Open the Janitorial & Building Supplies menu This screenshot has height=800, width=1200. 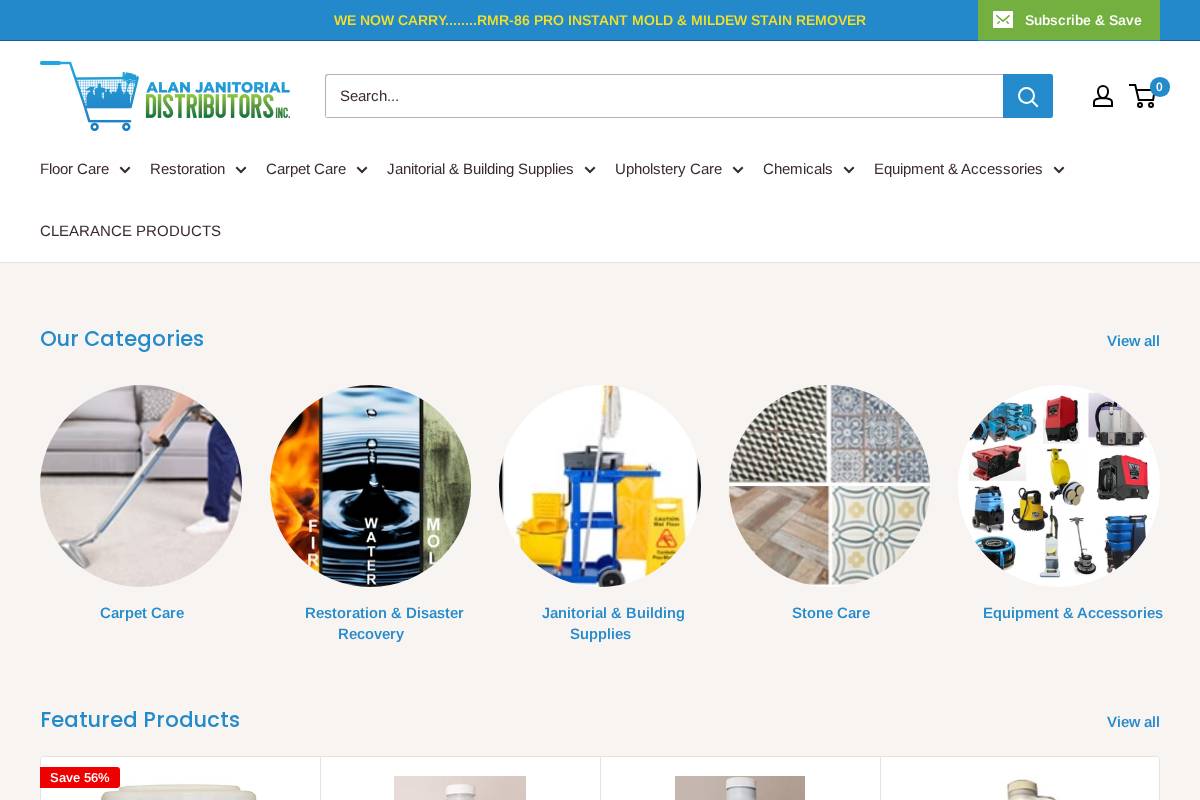click(491, 169)
